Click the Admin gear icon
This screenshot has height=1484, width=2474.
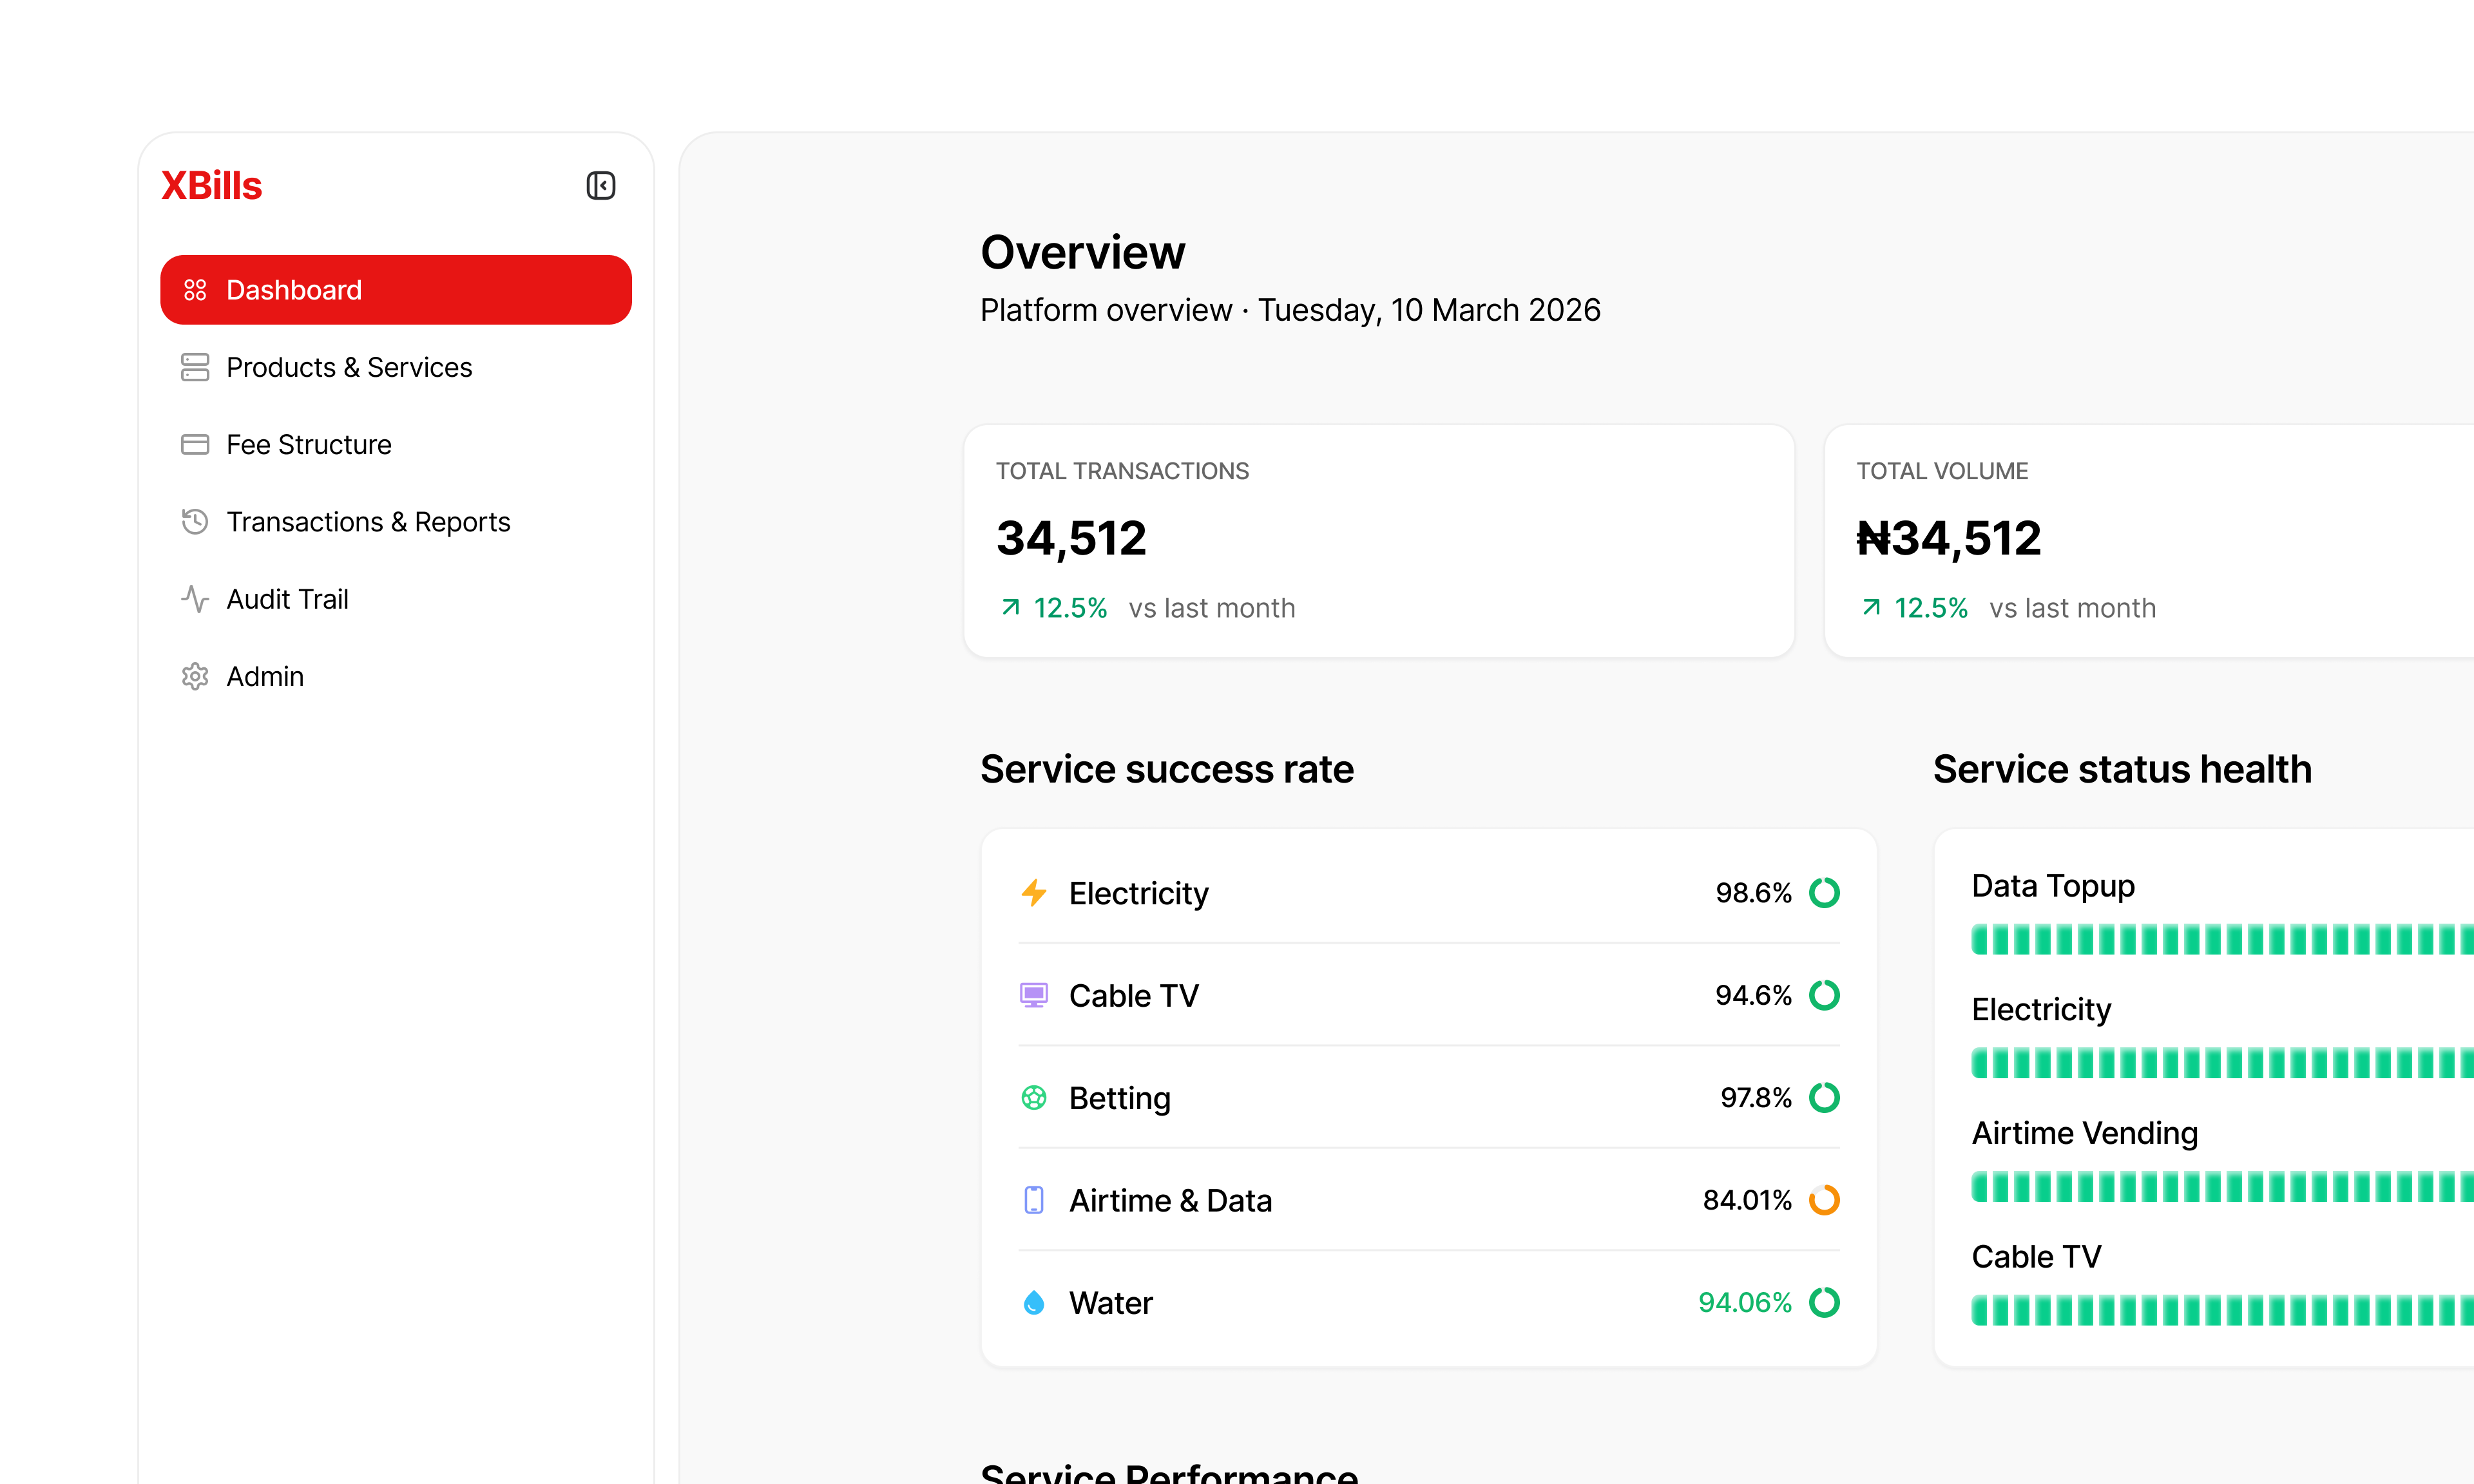(x=195, y=676)
